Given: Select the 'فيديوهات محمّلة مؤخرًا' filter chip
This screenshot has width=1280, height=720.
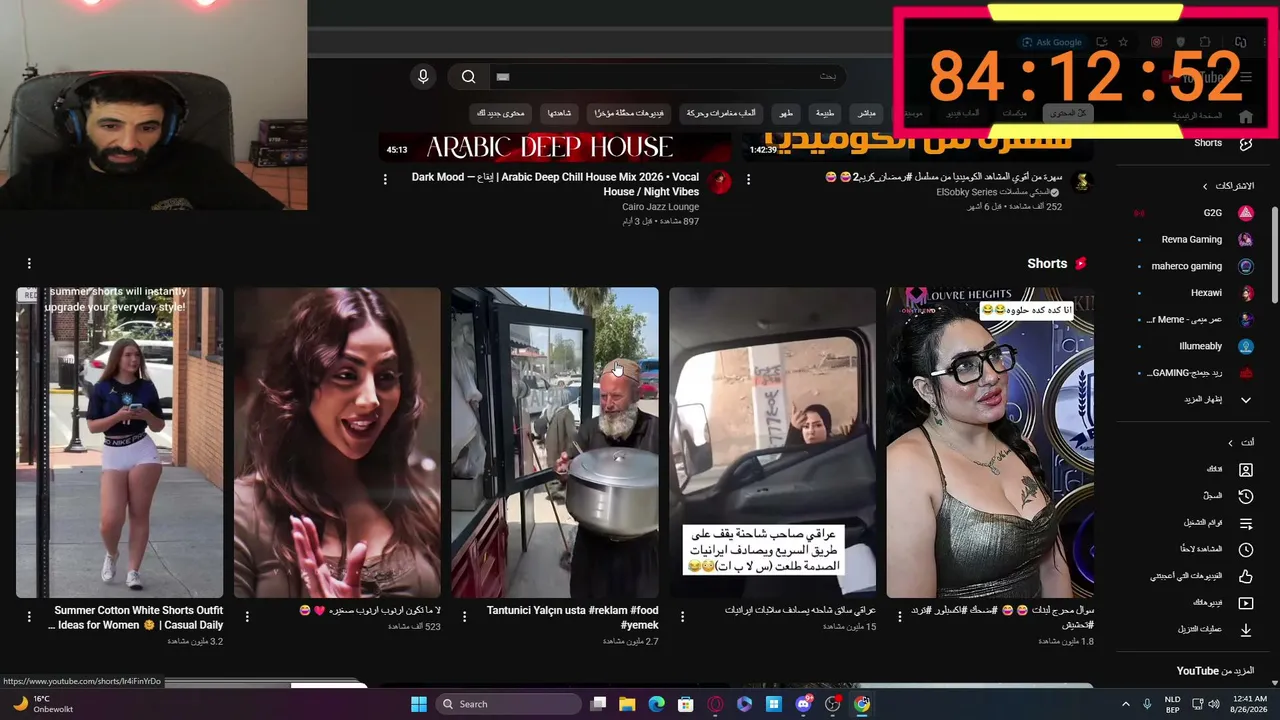Looking at the screenshot, I should [629, 113].
